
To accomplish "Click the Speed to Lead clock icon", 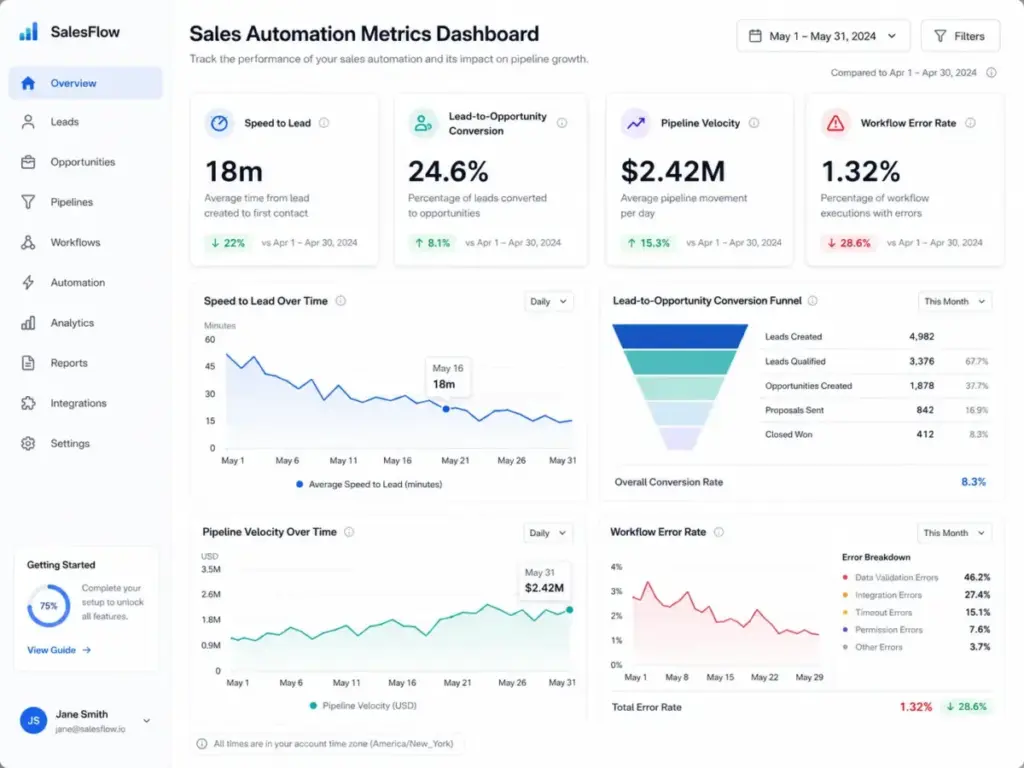I will [x=219, y=123].
